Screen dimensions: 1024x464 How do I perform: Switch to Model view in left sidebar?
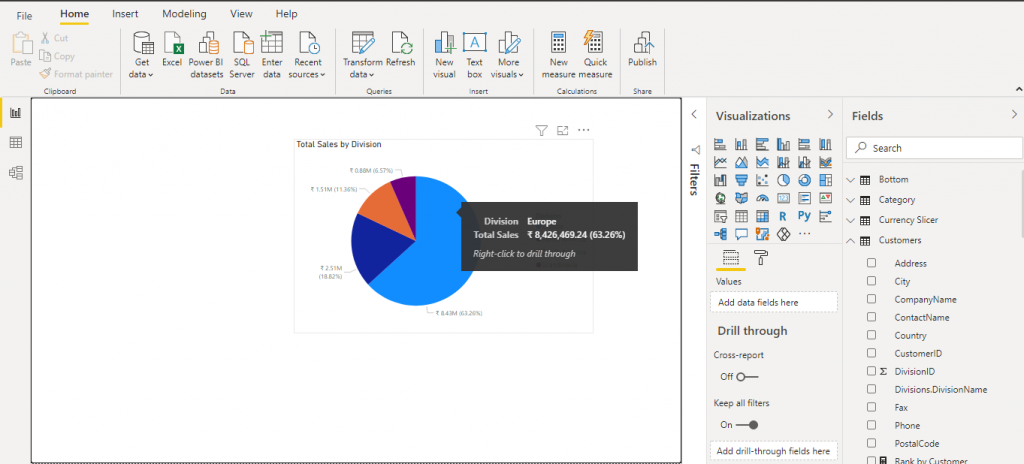click(x=15, y=173)
